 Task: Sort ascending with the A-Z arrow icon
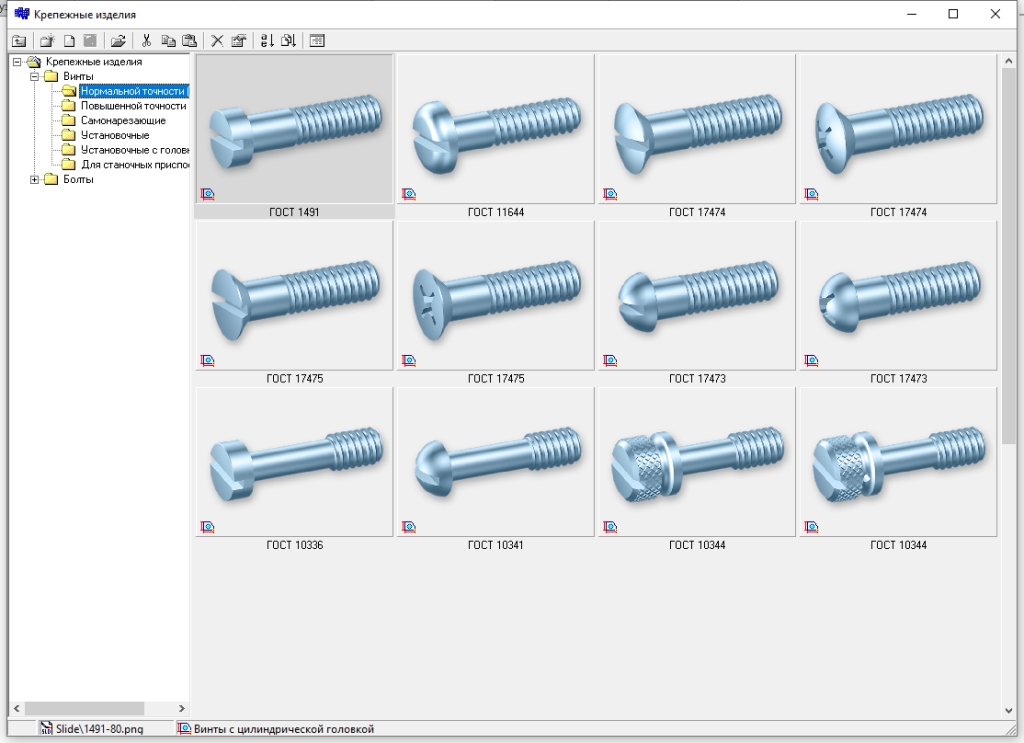266,41
